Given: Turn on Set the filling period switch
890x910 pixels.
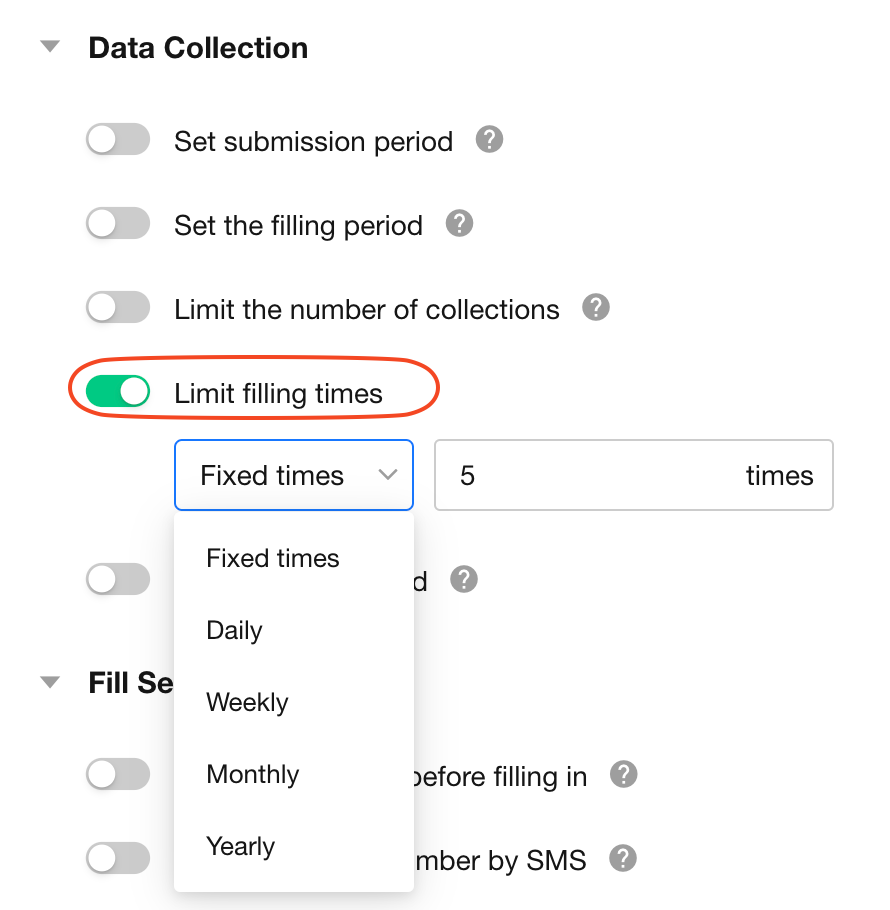Looking at the screenshot, I should 118,225.
